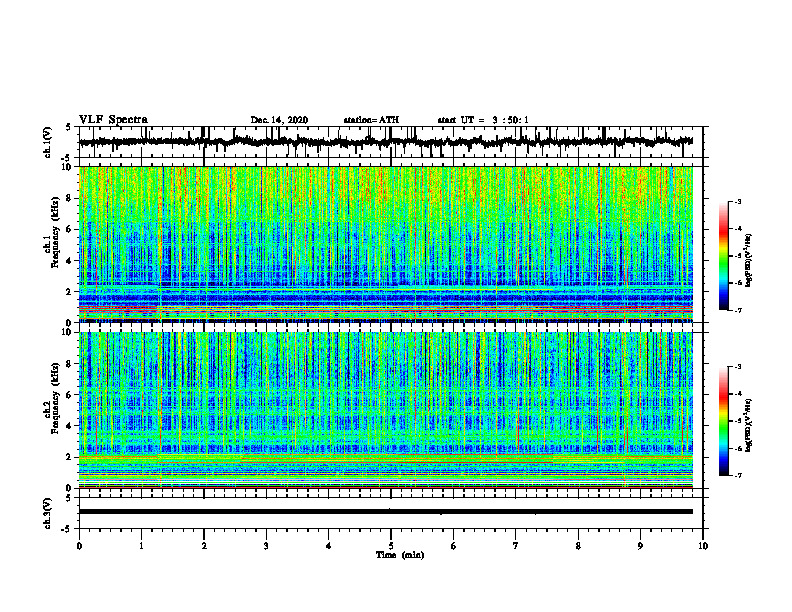This screenshot has width=792, height=612.
Task: Click the "-5" tick on ch.3(V) axis
Action: click(66, 529)
